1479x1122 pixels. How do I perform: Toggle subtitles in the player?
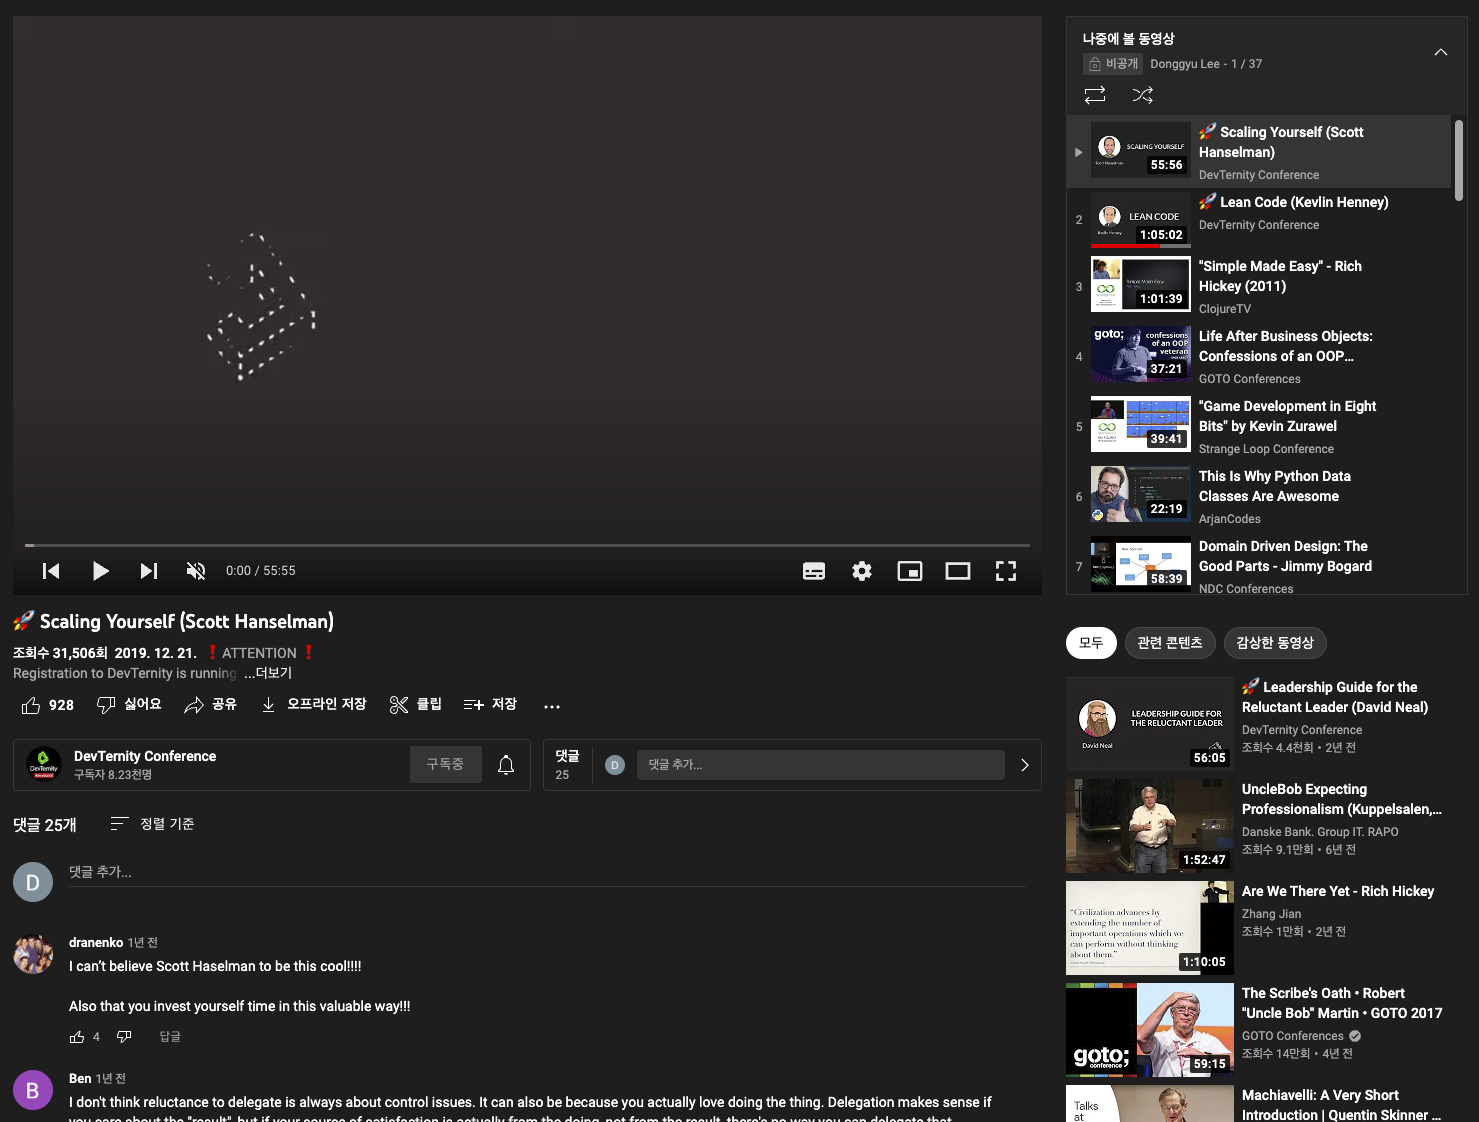tap(814, 571)
